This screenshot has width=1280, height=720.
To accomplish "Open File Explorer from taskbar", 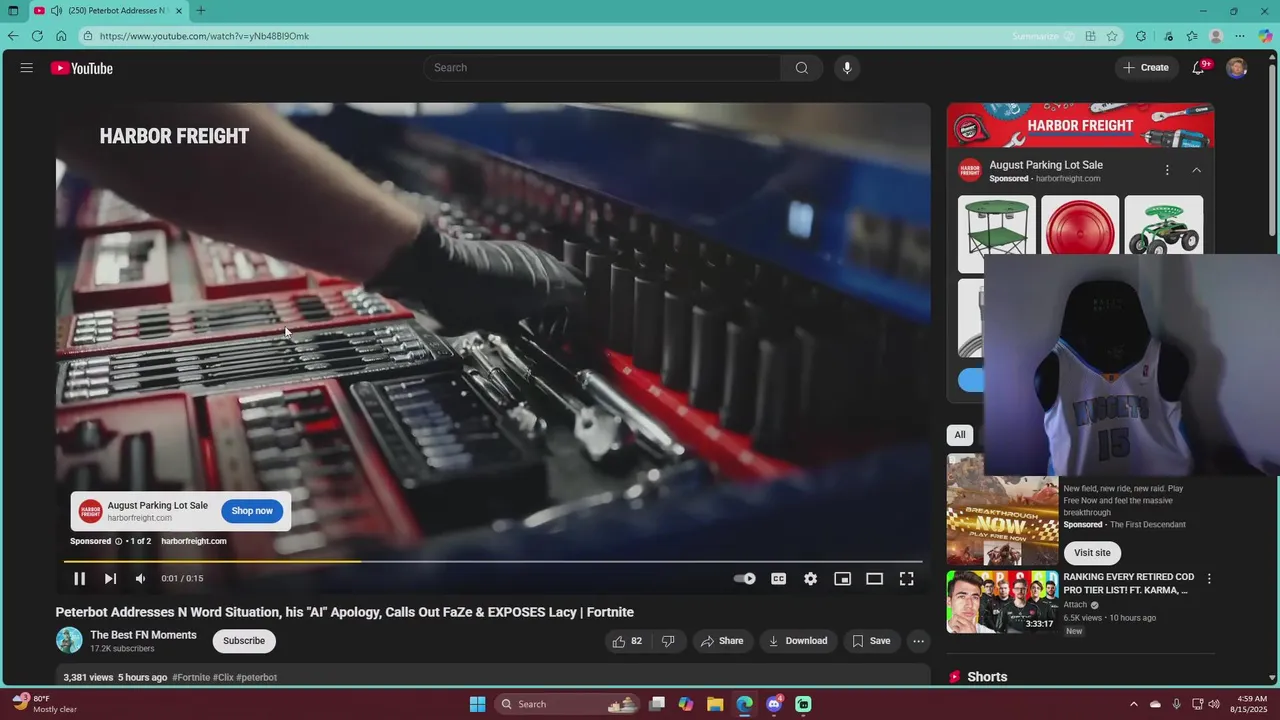I will [x=715, y=704].
